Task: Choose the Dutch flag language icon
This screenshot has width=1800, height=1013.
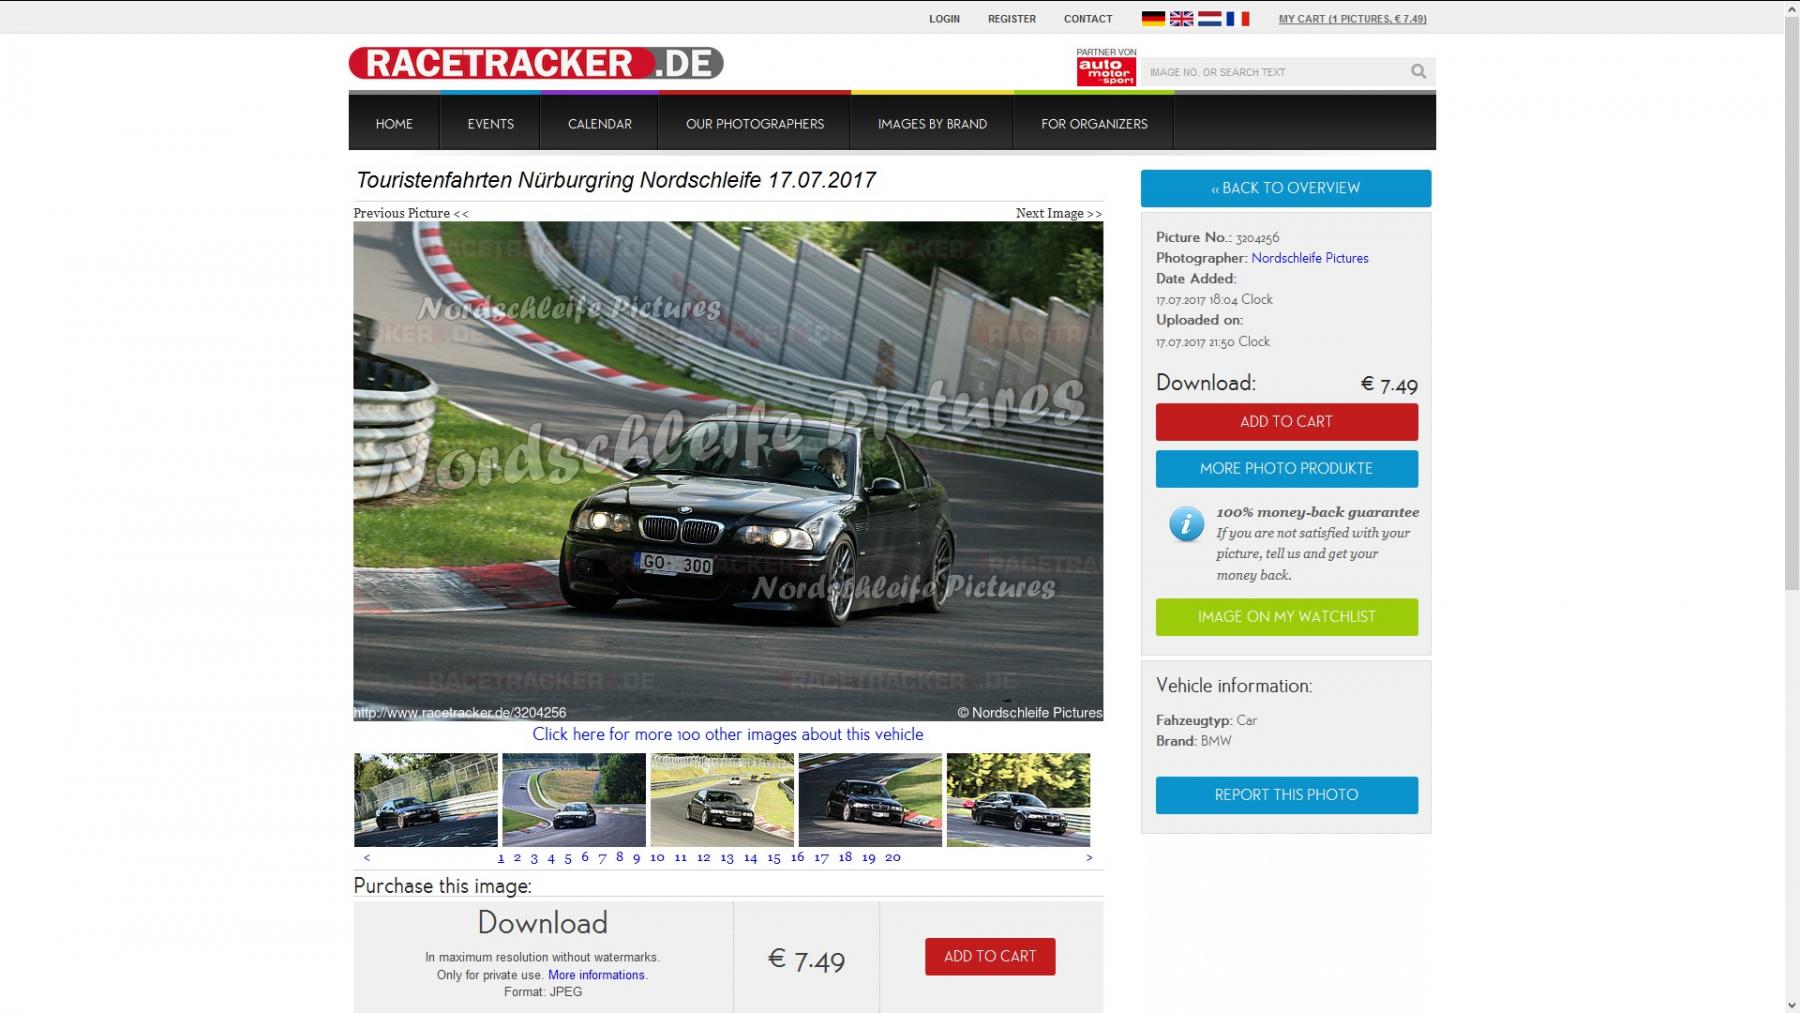Action: click(x=1209, y=19)
